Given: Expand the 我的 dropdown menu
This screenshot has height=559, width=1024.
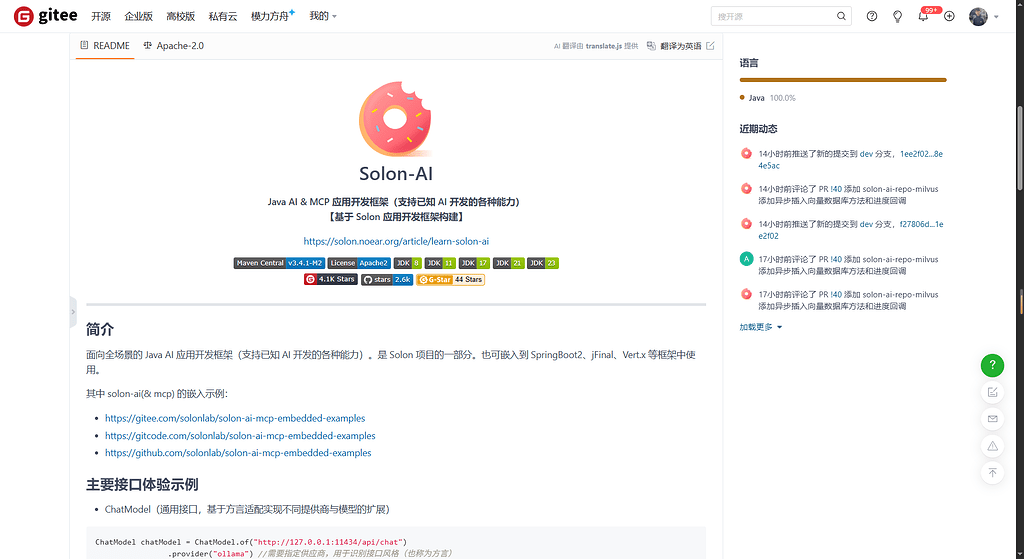Looking at the screenshot, I should pos(323,16).
